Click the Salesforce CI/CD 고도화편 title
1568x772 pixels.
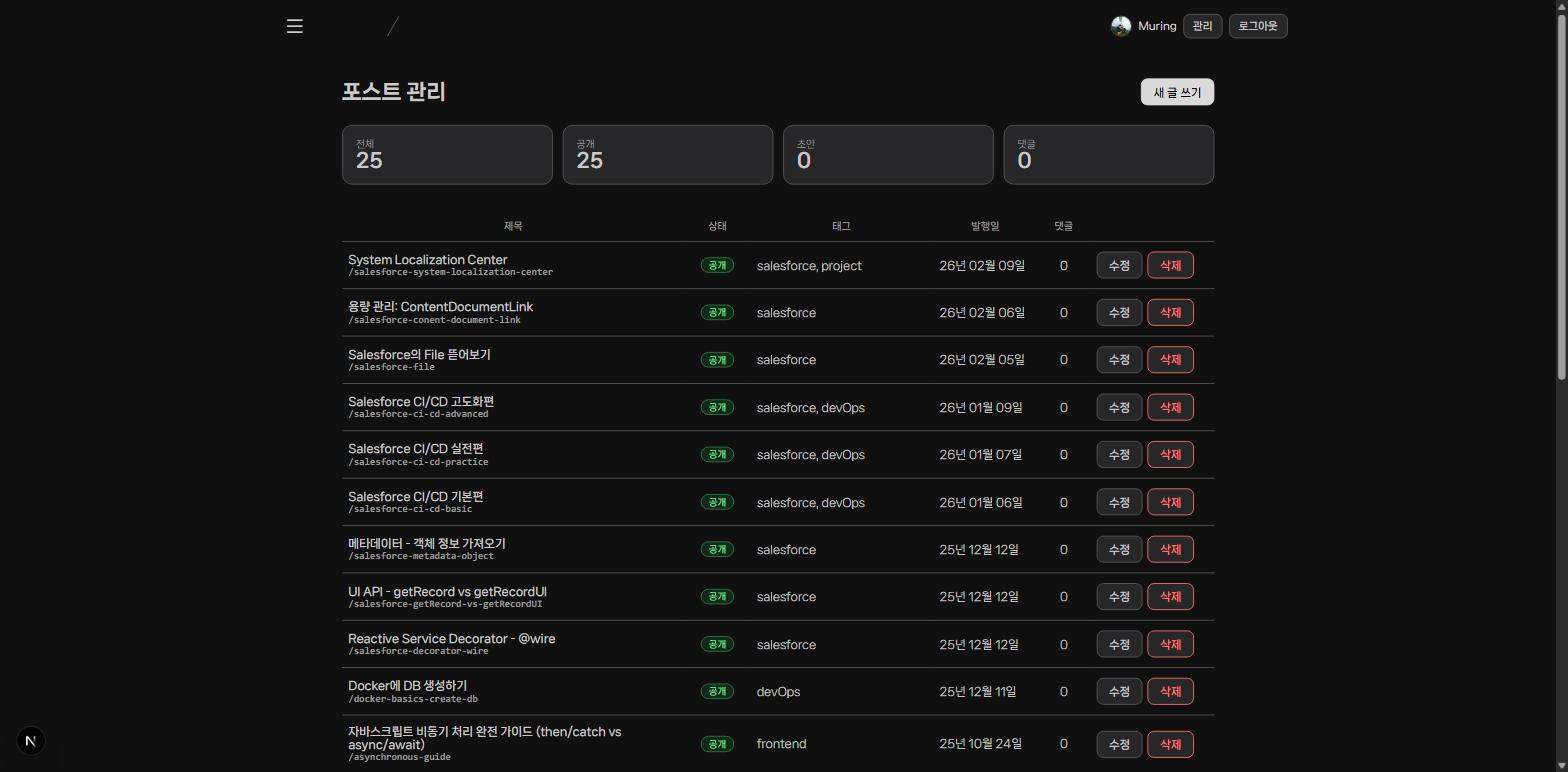[421, 401]
